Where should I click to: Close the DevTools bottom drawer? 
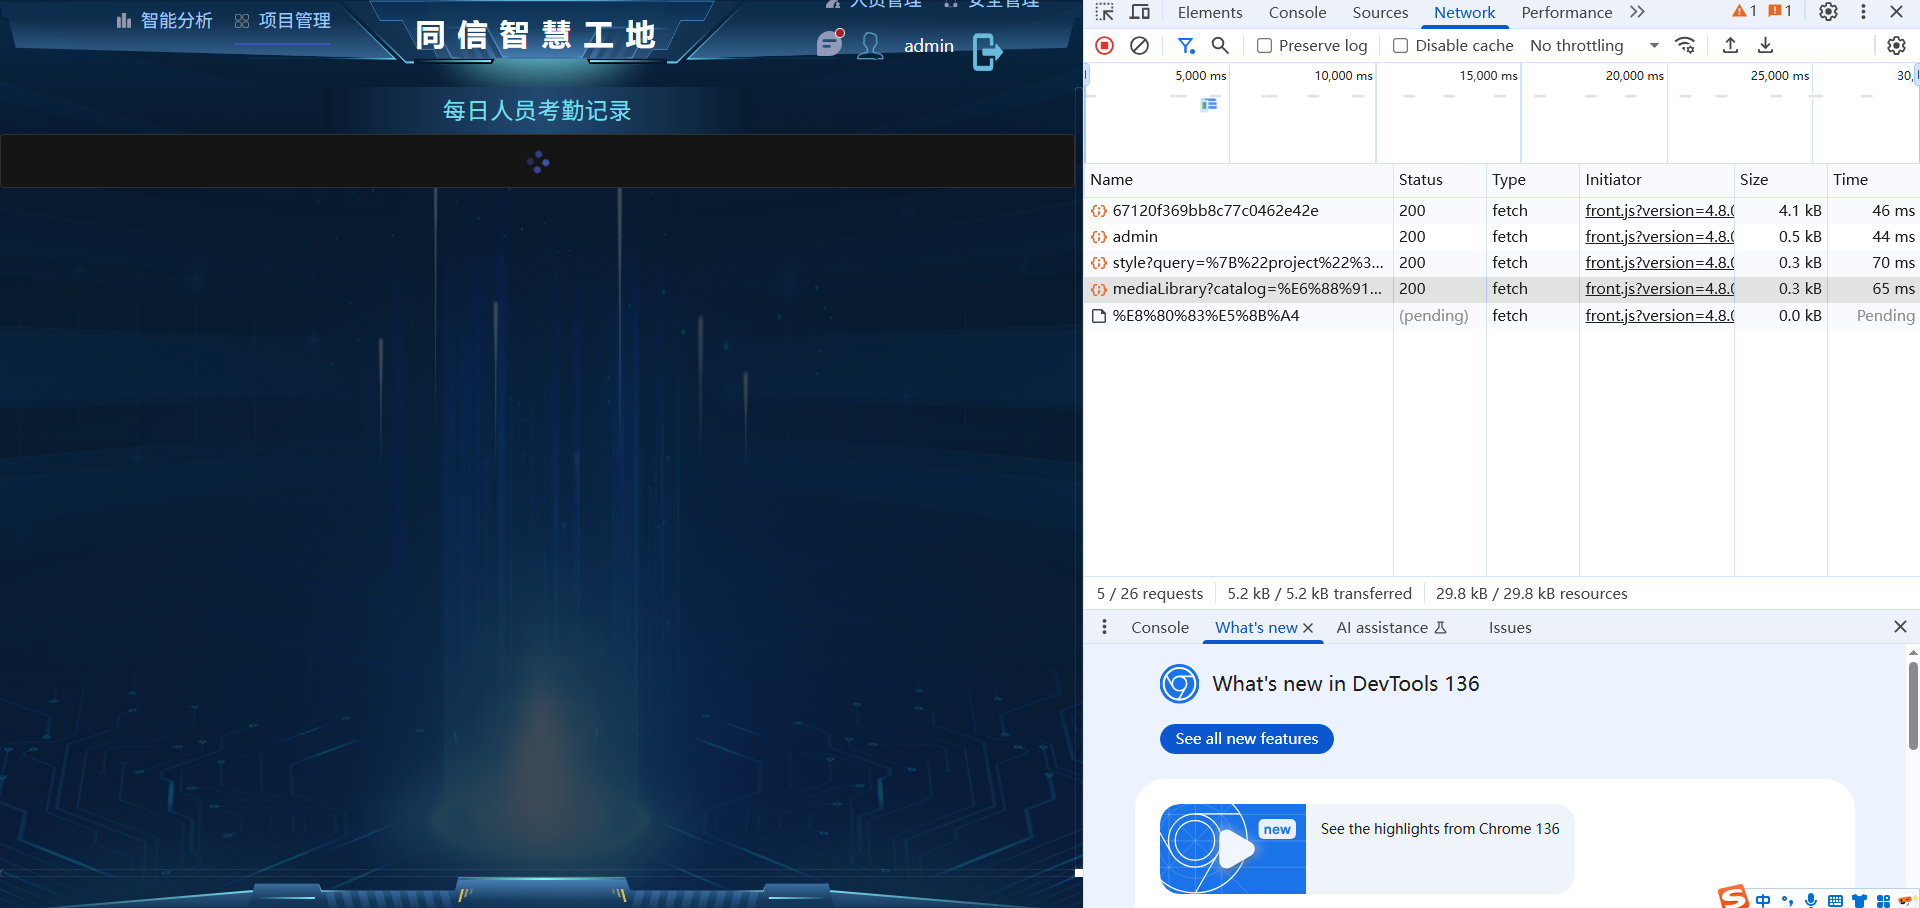(1900, 627)
